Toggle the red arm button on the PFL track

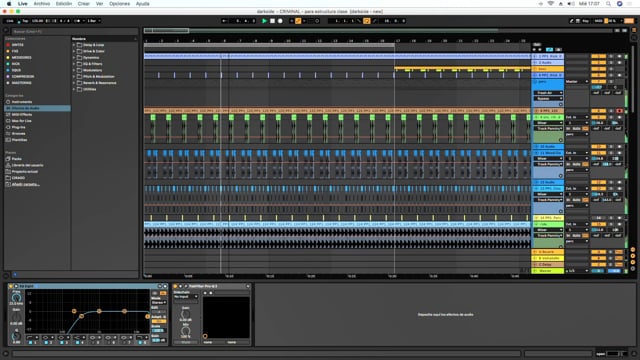pyautogui.click(x=619, y=111)
